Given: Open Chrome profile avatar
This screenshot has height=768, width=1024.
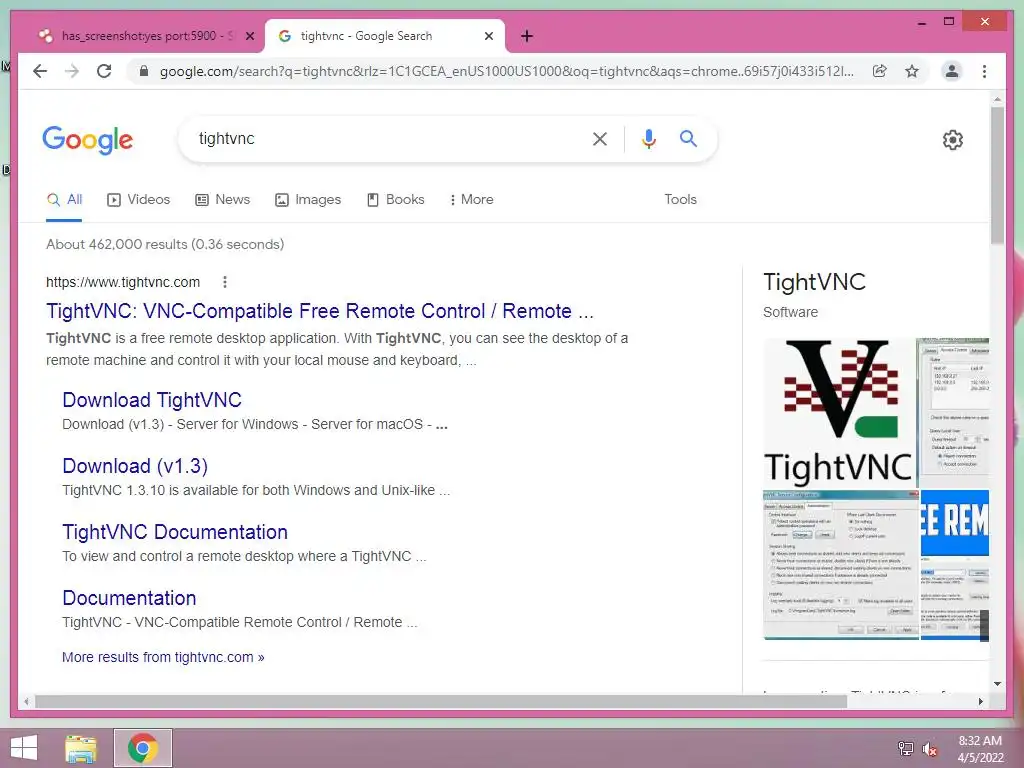Looking at the screenshot, I should pyautogui.click(x=952, y=71).
